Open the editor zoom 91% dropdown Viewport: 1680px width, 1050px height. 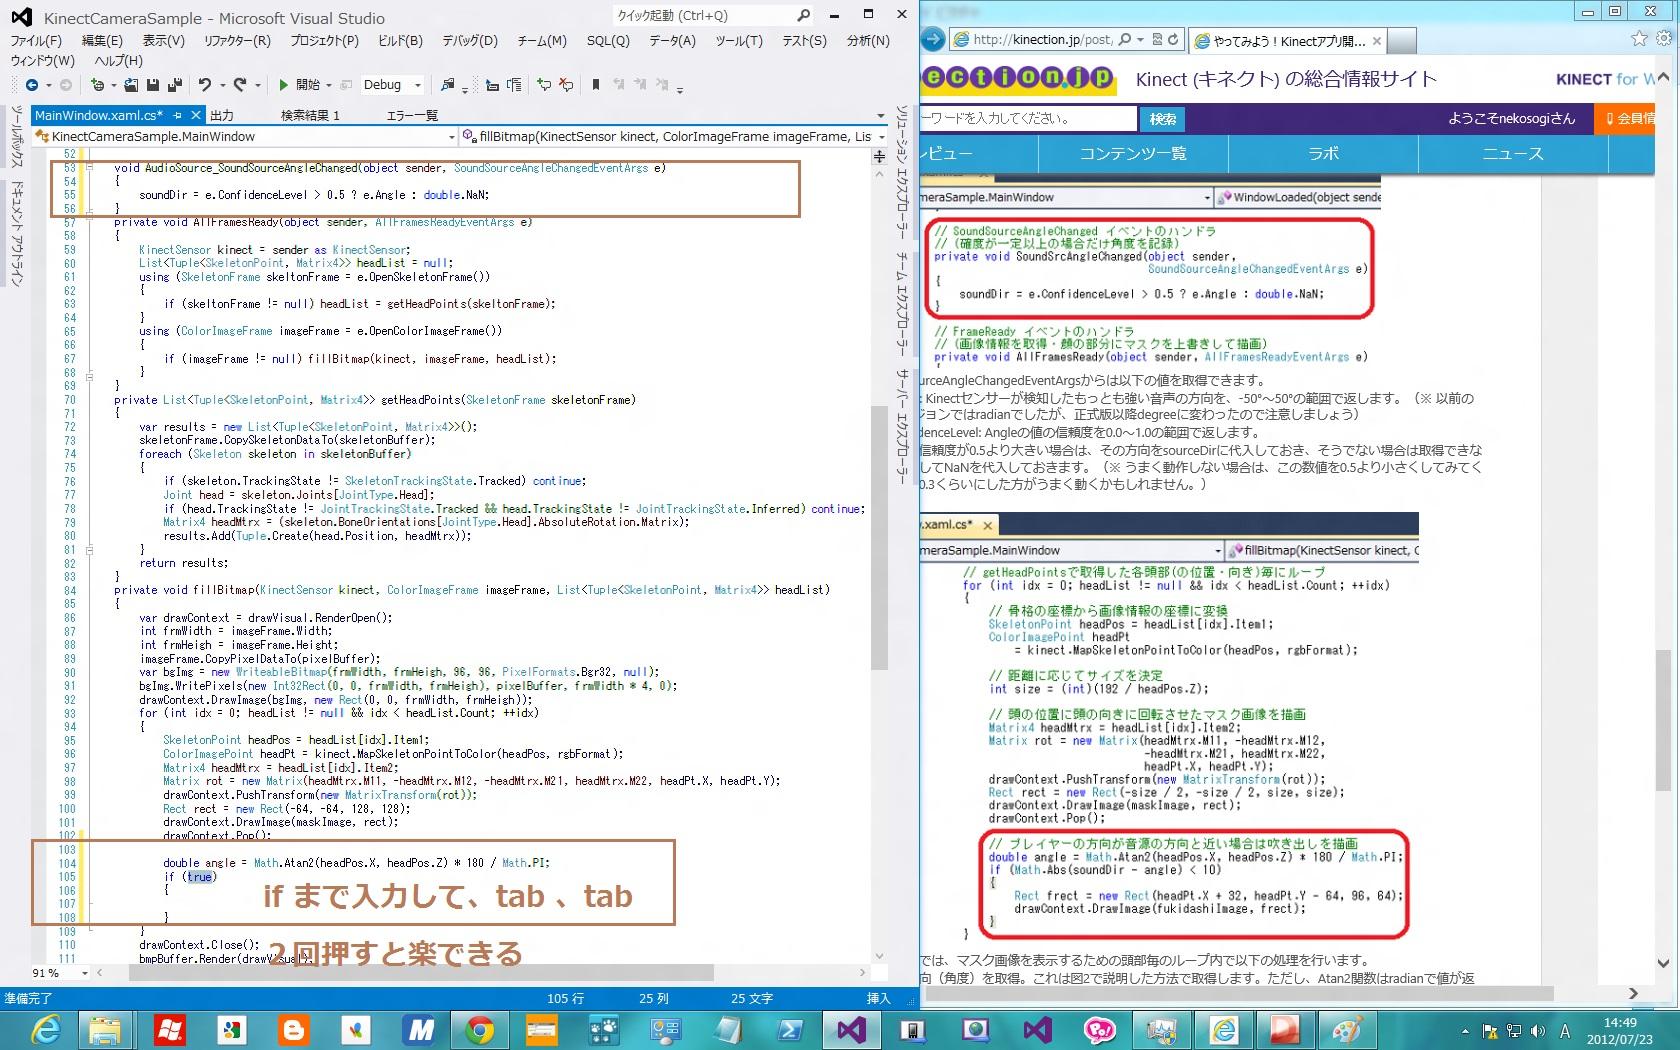tap(85, 972)
